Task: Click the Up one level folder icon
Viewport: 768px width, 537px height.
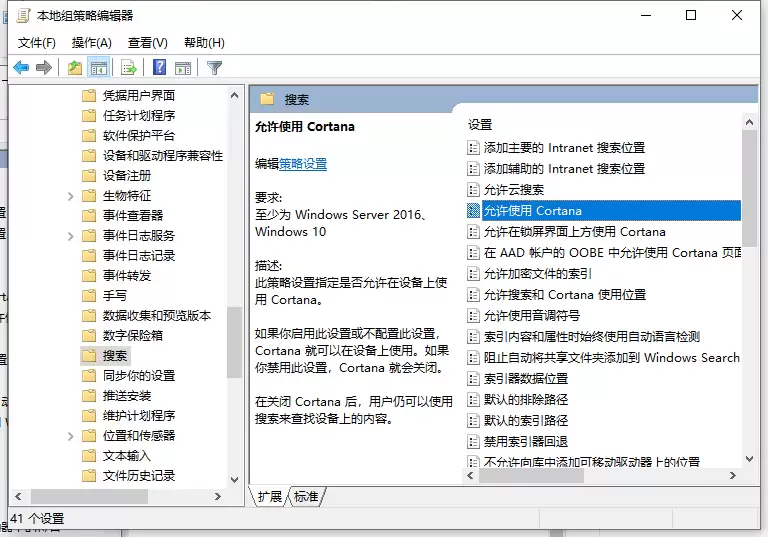Action: [x=75, y=68]
